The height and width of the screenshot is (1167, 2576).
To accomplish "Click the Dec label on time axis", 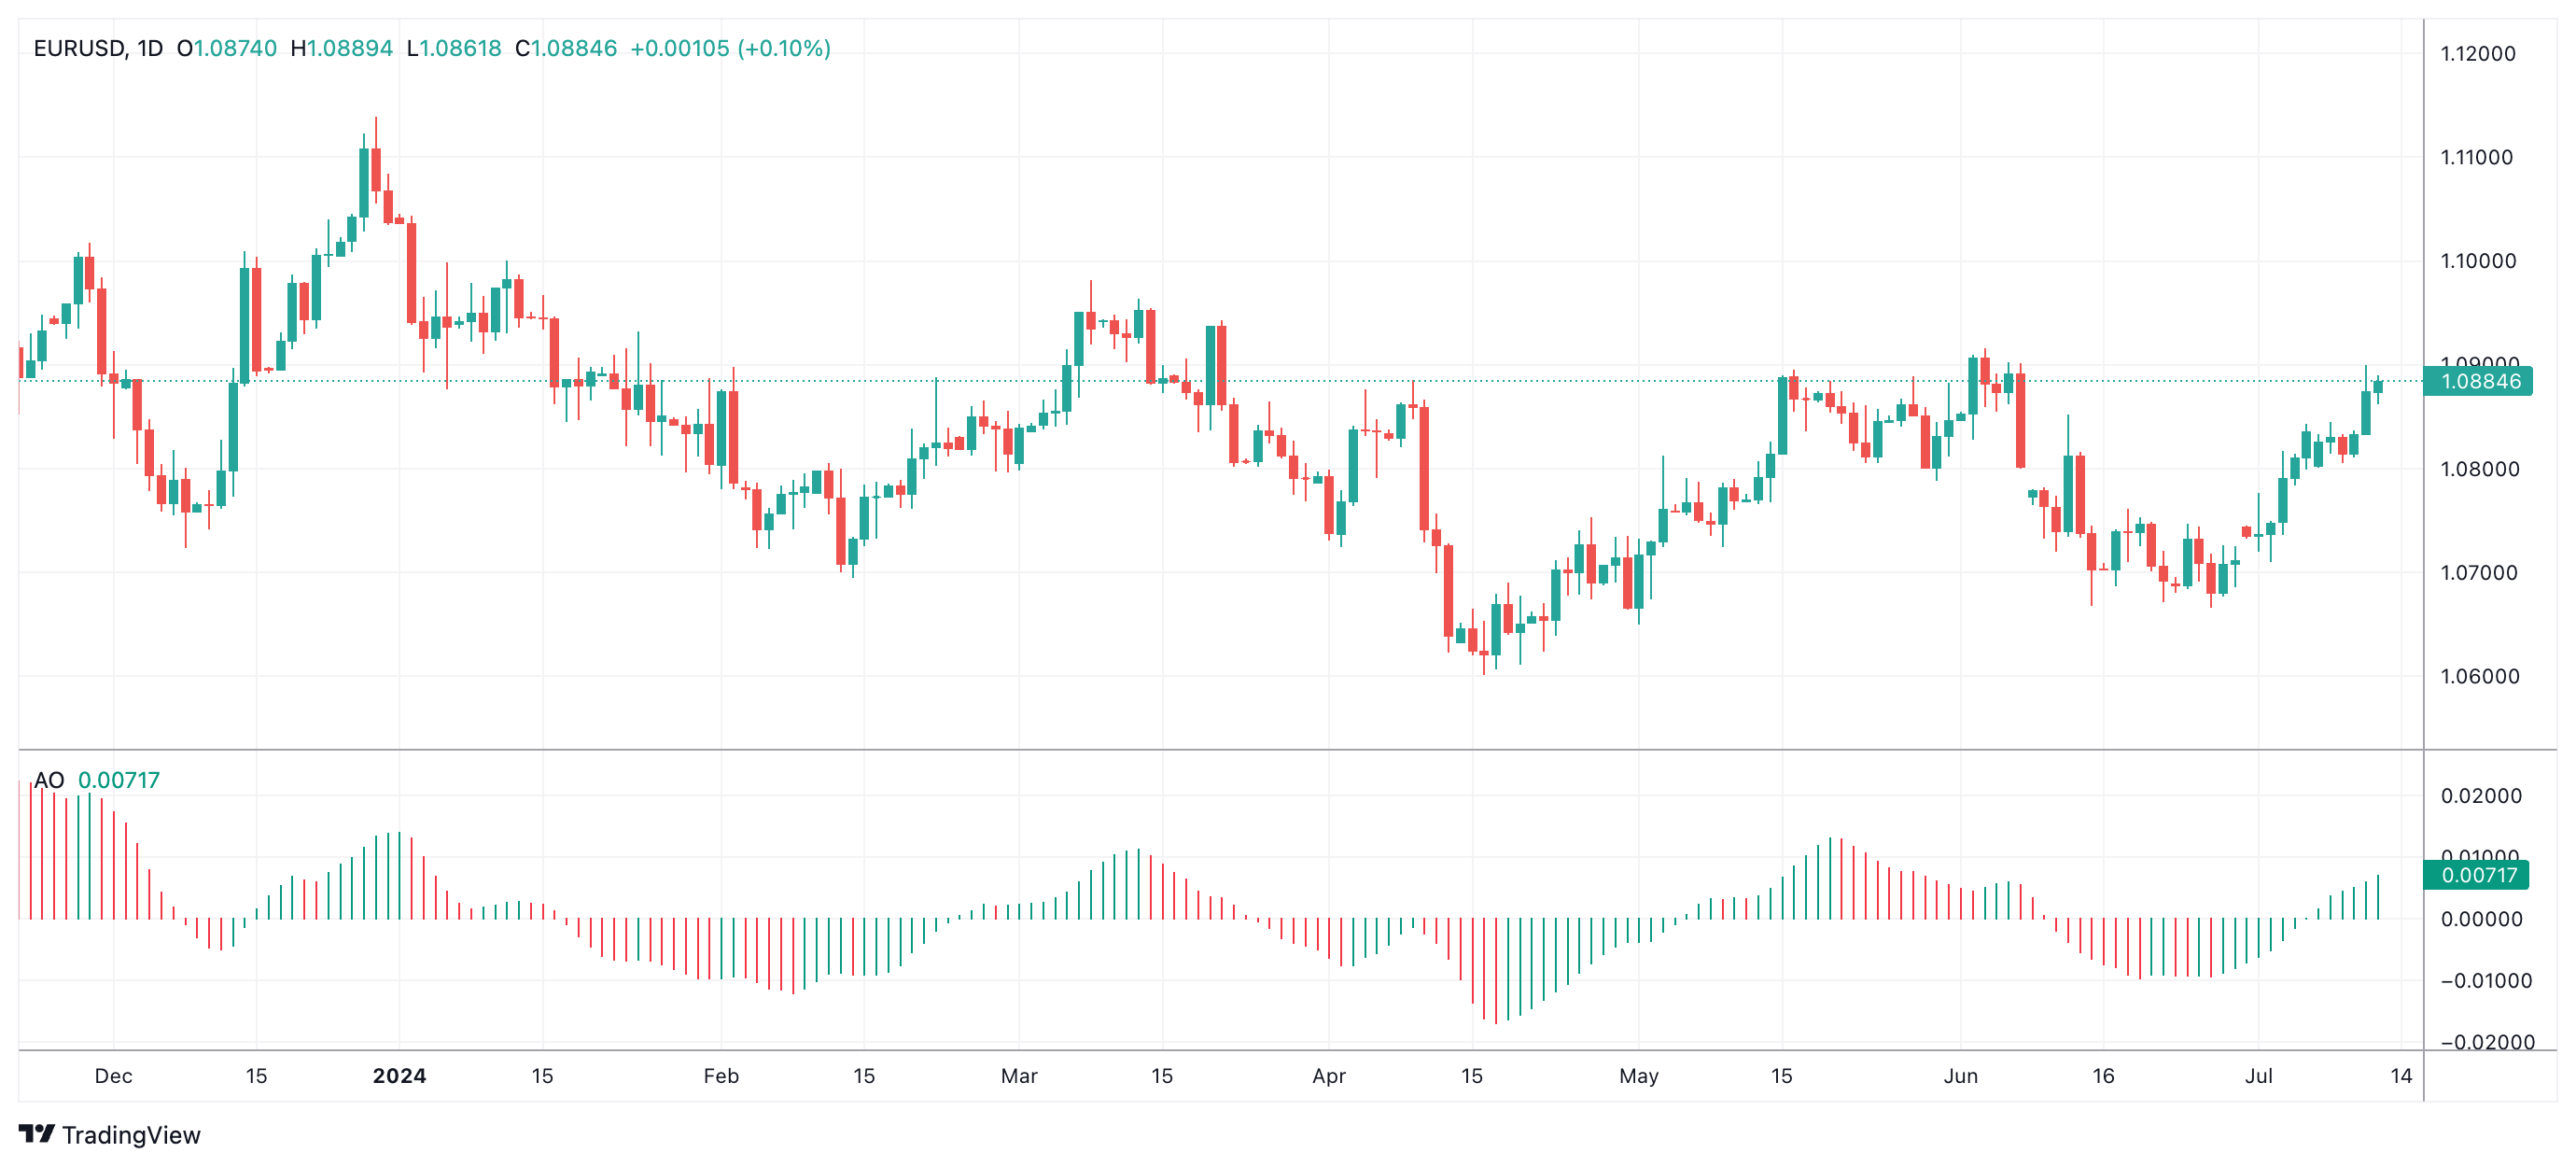I will 116,1077.
